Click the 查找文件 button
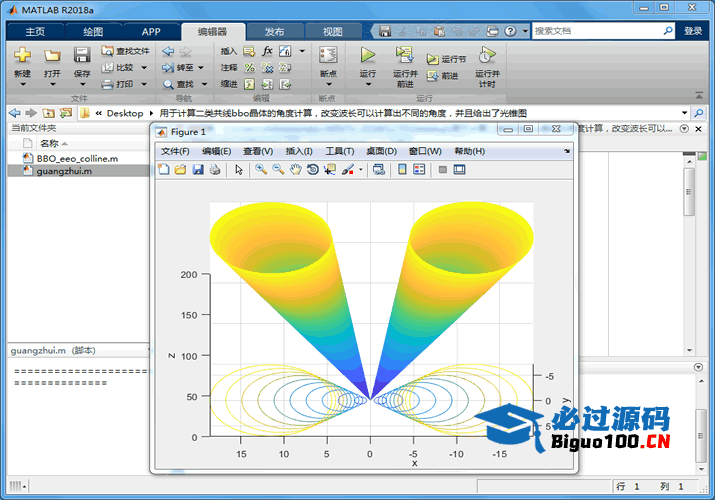 coord(126,51)
